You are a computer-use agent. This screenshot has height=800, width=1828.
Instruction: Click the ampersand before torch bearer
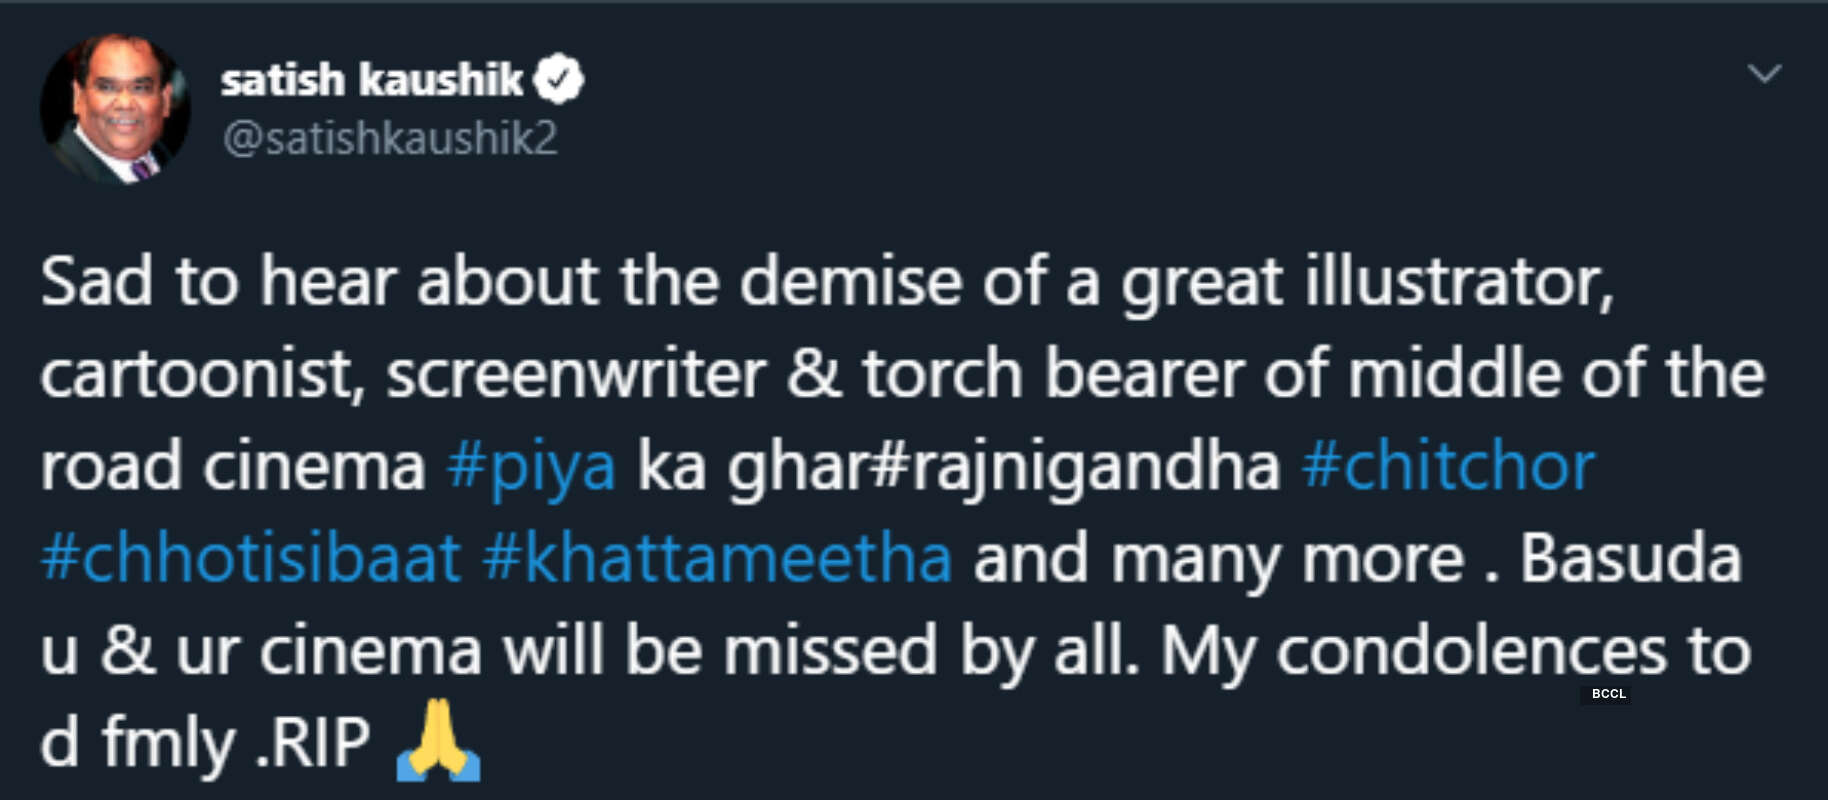(814, 375)
